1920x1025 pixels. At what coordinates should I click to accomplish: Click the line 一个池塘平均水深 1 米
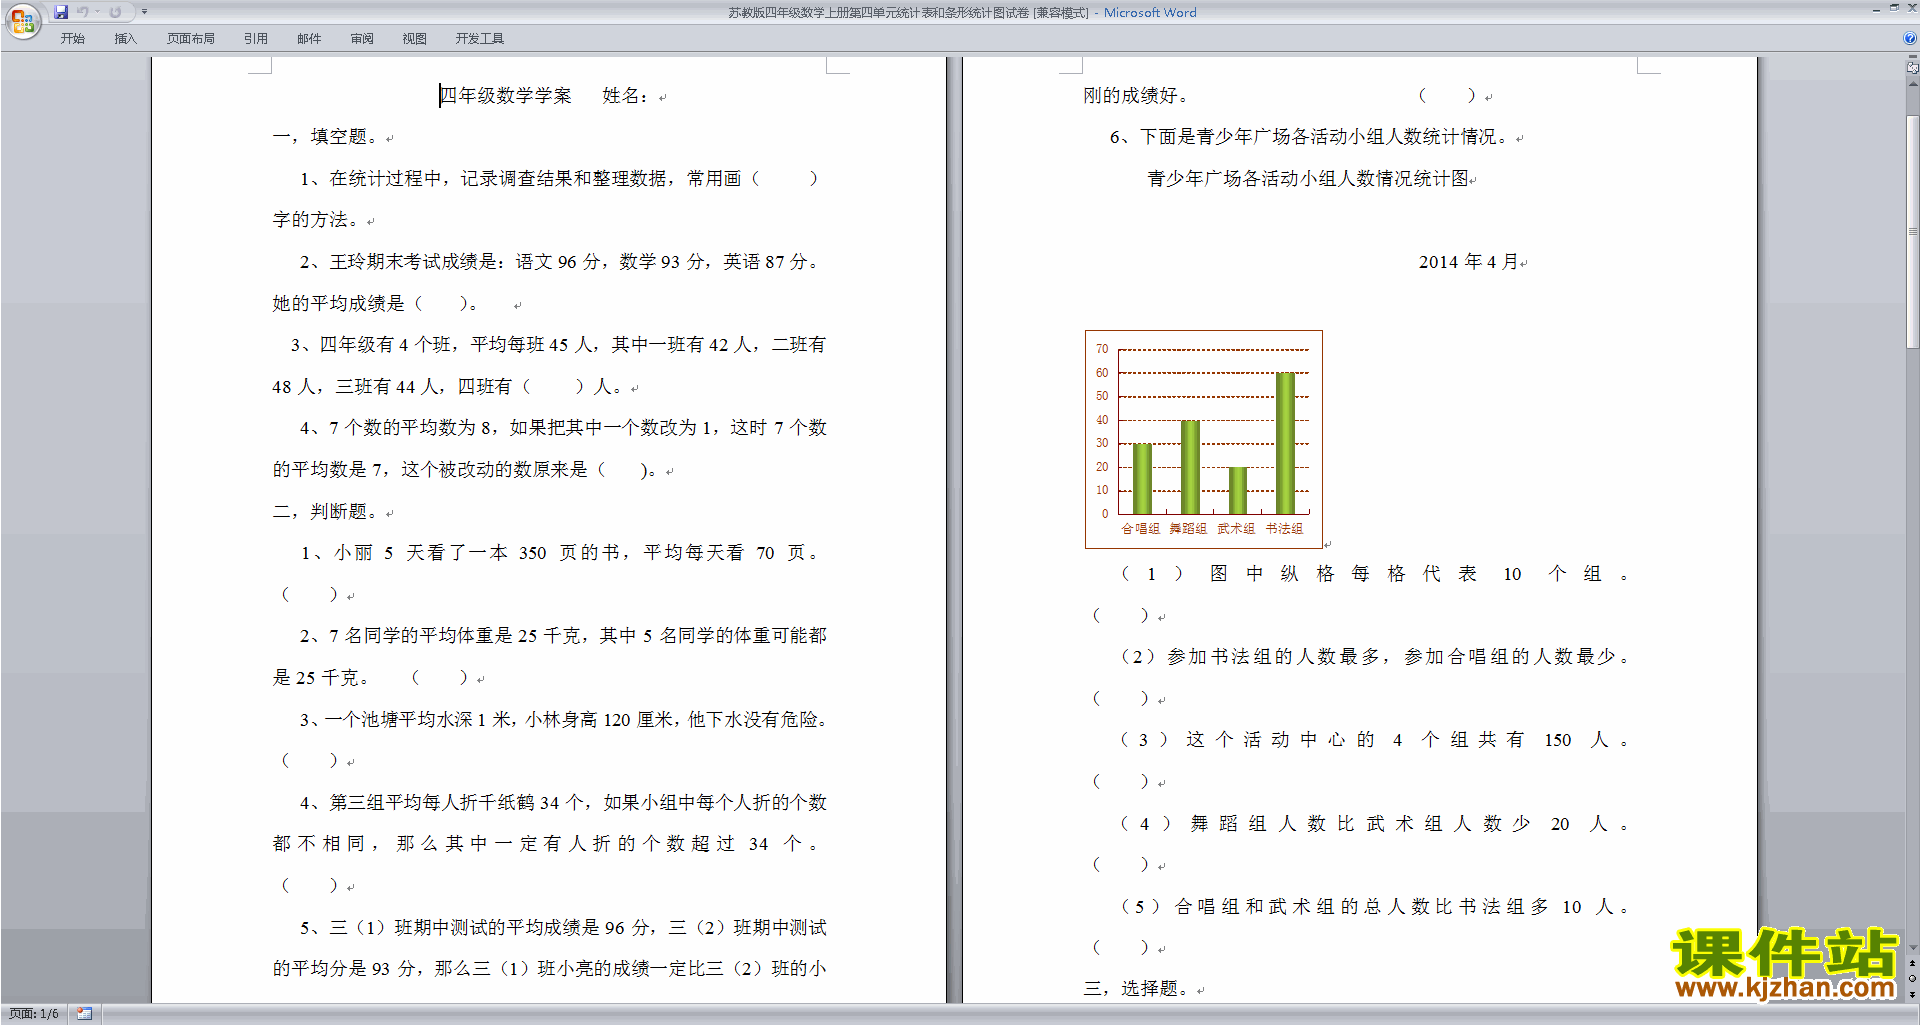564,720
